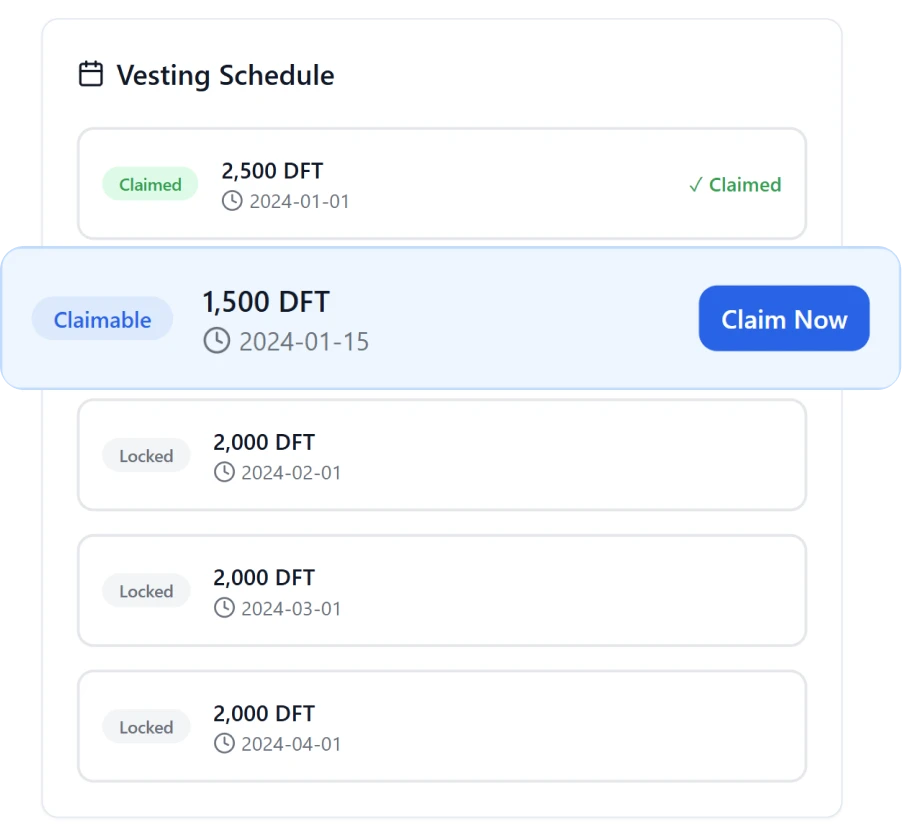902x840 pixels.
Task: Click the clock icon next to 2024-01-15
Action: click(216, 340)
